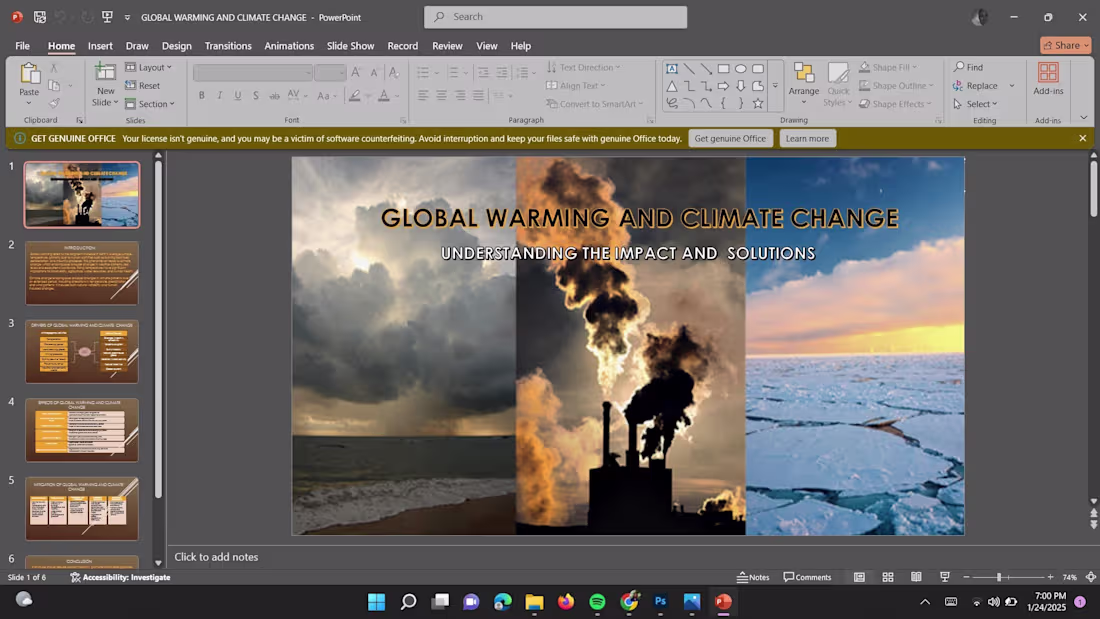
Task: Switch to Slide Sorter view
Action: [x=887, y=577]
